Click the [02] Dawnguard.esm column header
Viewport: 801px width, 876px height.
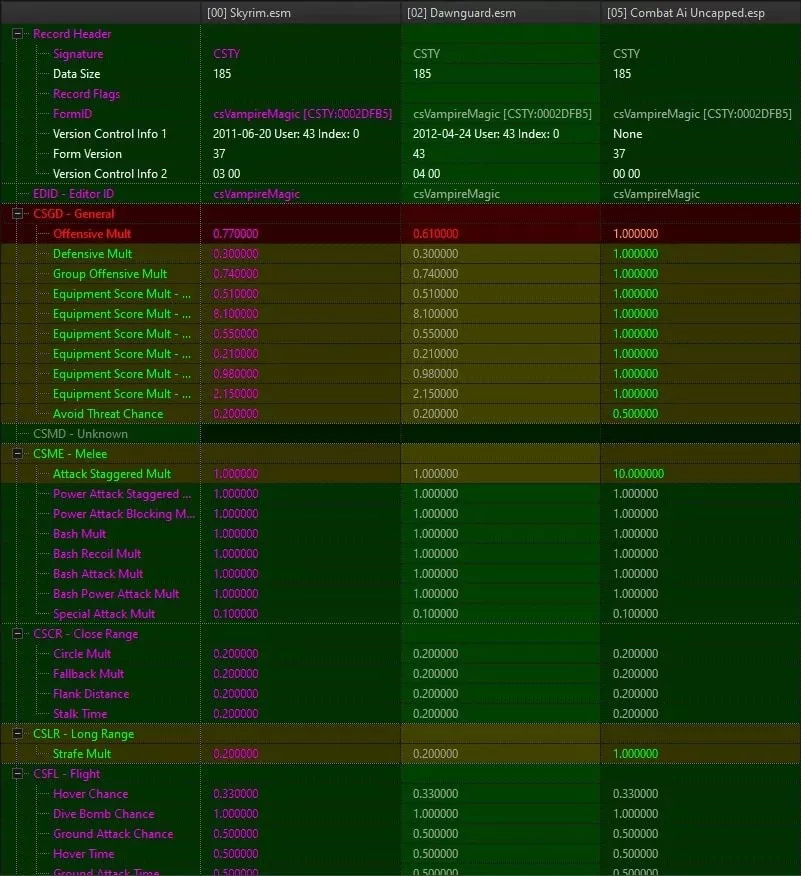coord(500,12)
